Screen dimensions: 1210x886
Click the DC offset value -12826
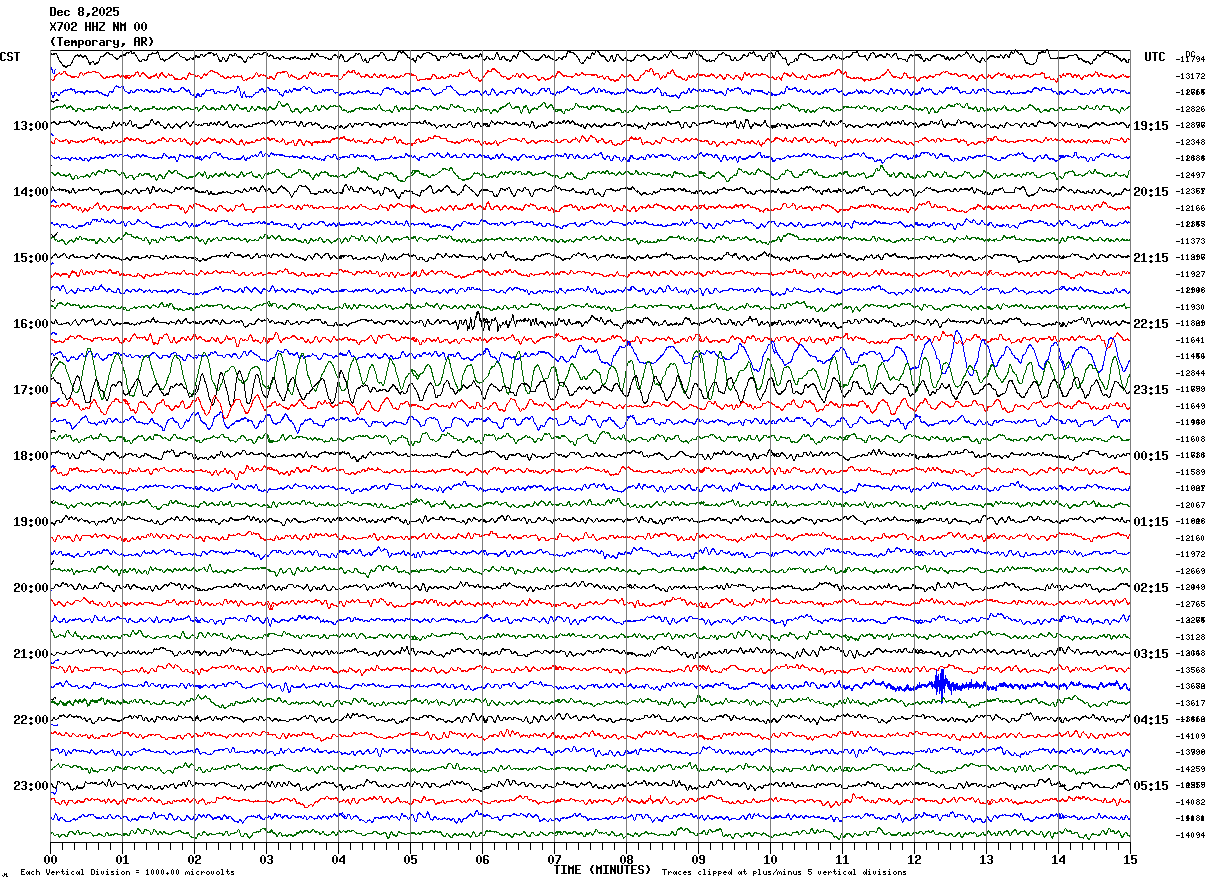(1191, 109)
